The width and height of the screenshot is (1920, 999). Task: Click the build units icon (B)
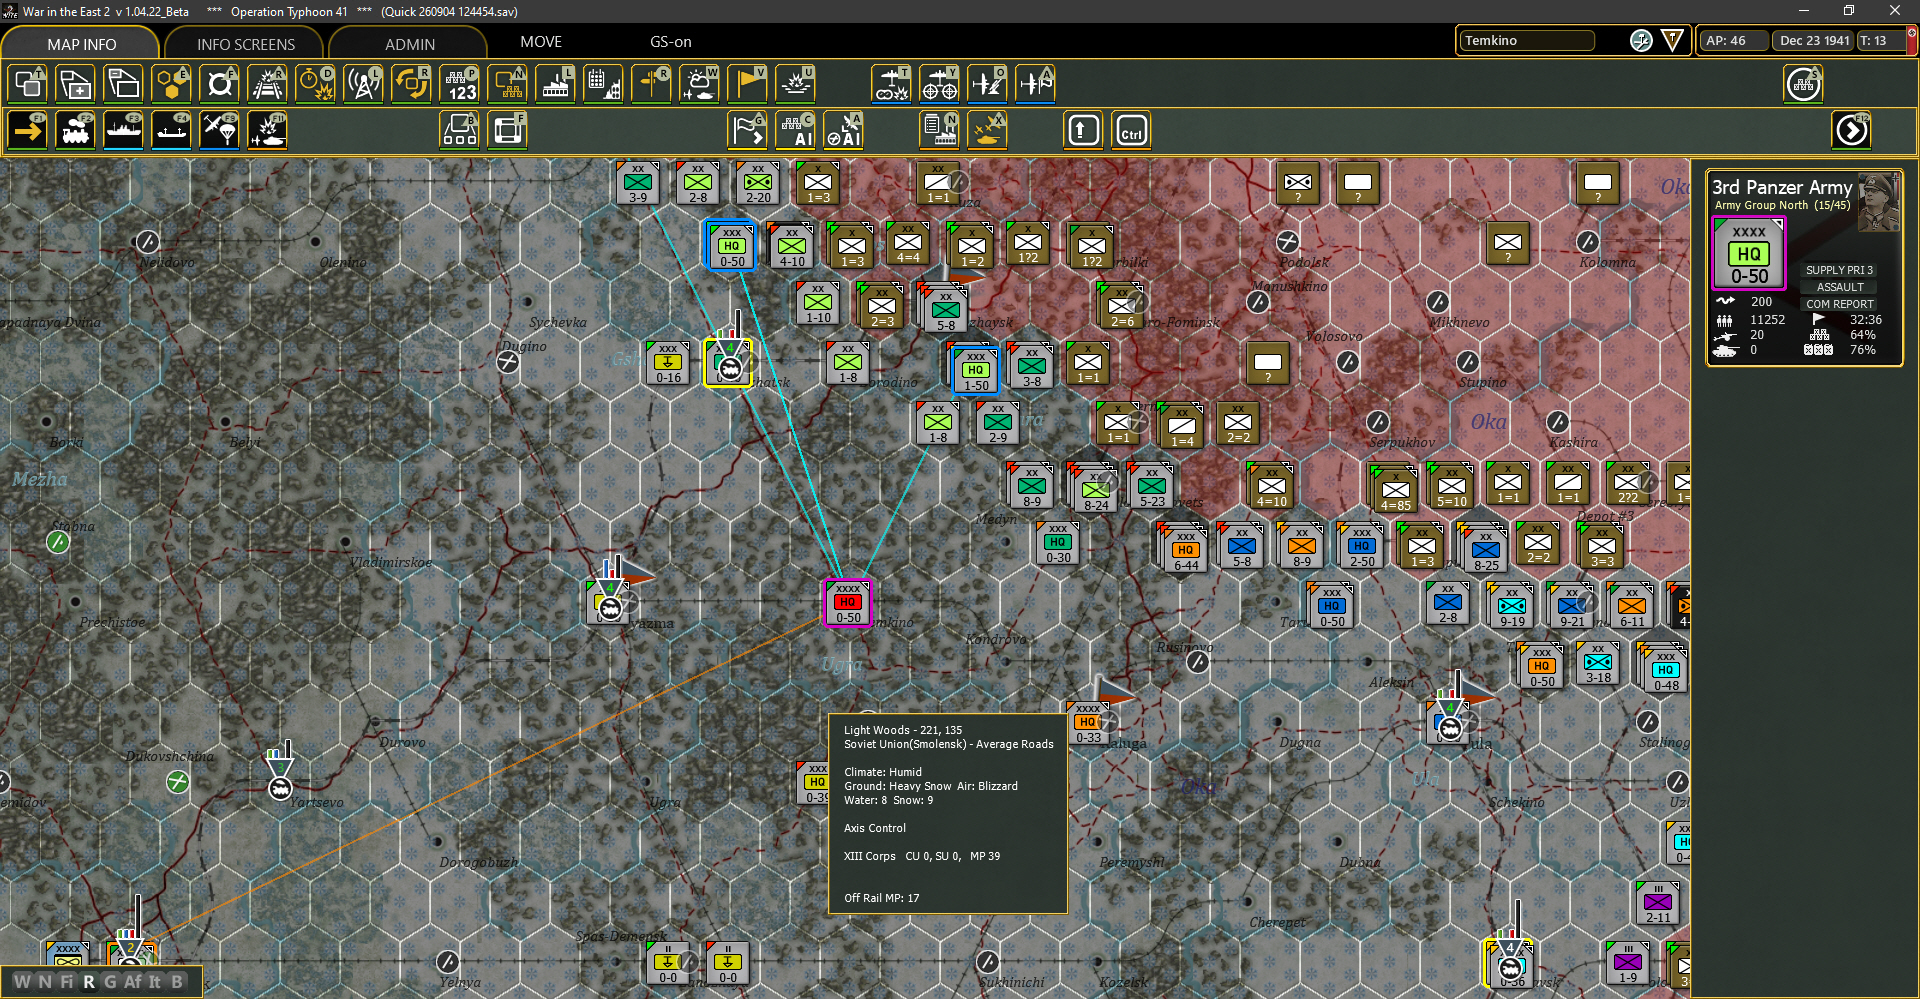[460, 130]
